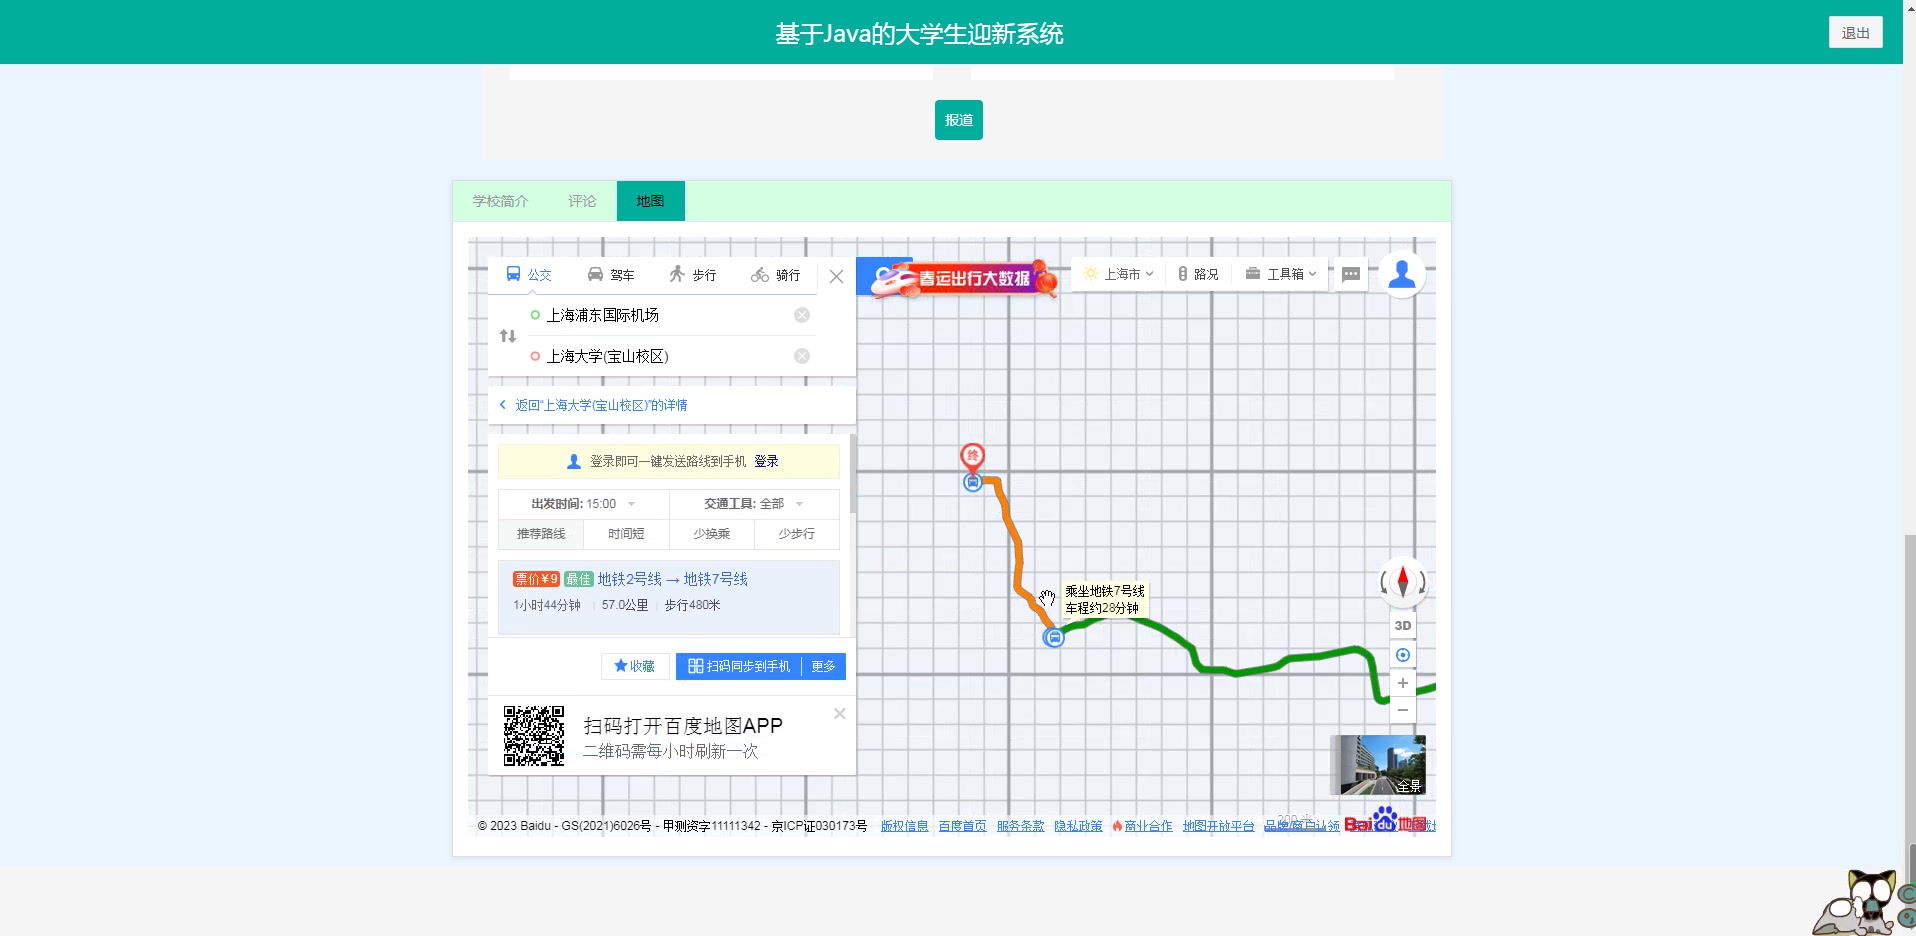Viewport: 1916px width, 936px height.
Task: Select the 骑行 cycling mode
Action: [776, 275]
